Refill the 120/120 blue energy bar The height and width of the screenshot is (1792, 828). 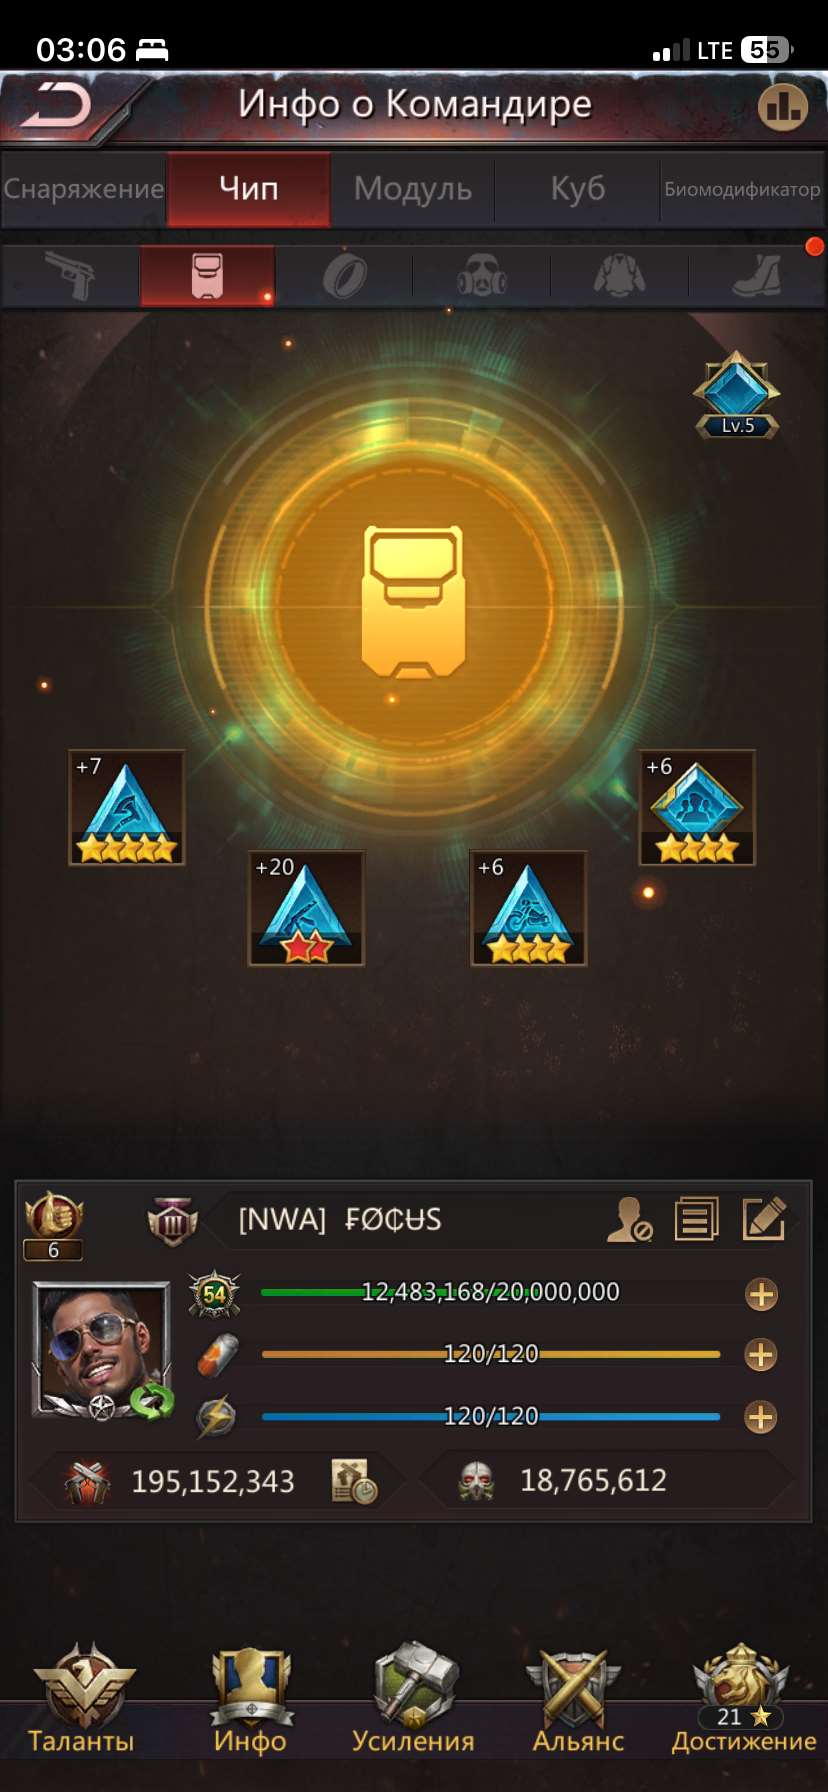tap(761, 1416)
